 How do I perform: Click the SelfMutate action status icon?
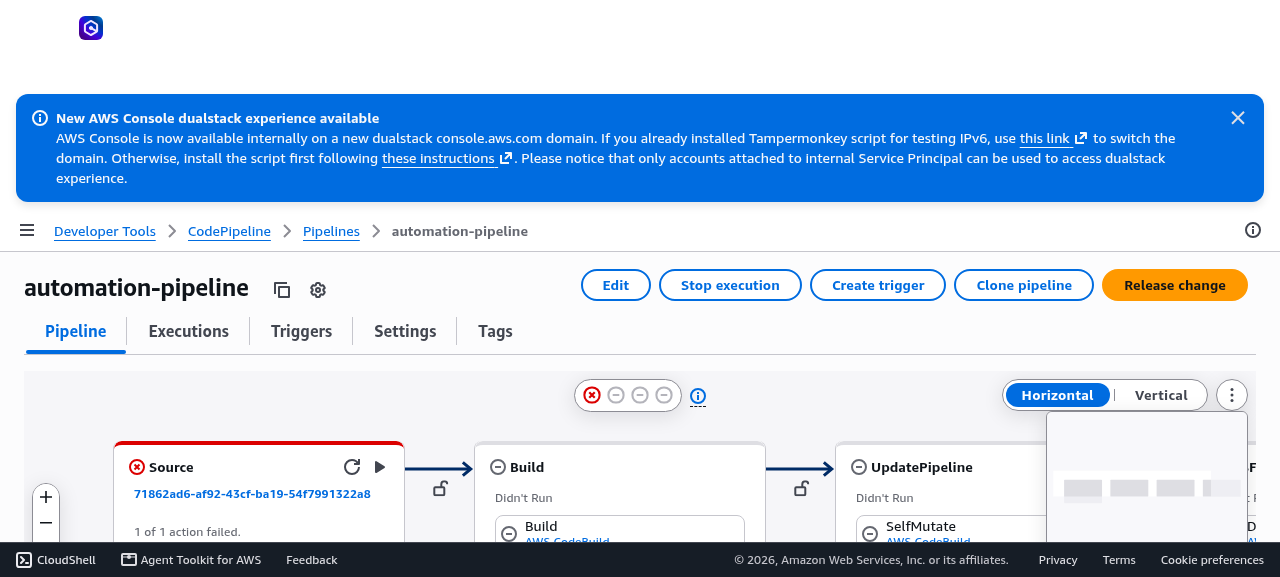(870, 534)
